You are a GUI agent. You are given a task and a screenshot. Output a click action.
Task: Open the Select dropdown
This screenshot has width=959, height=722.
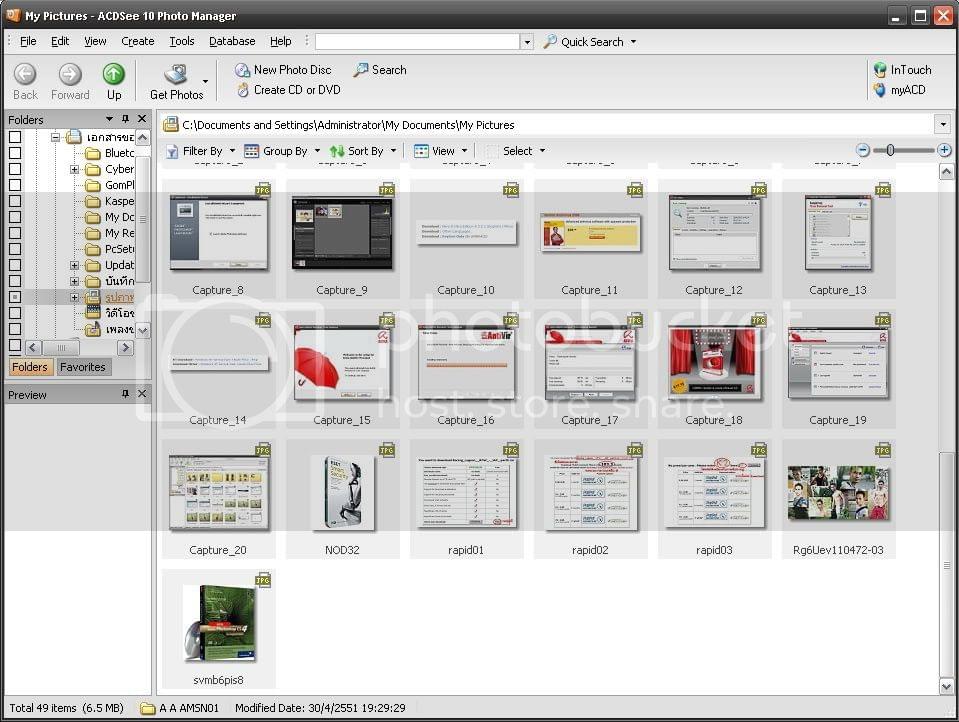point(542,151)
